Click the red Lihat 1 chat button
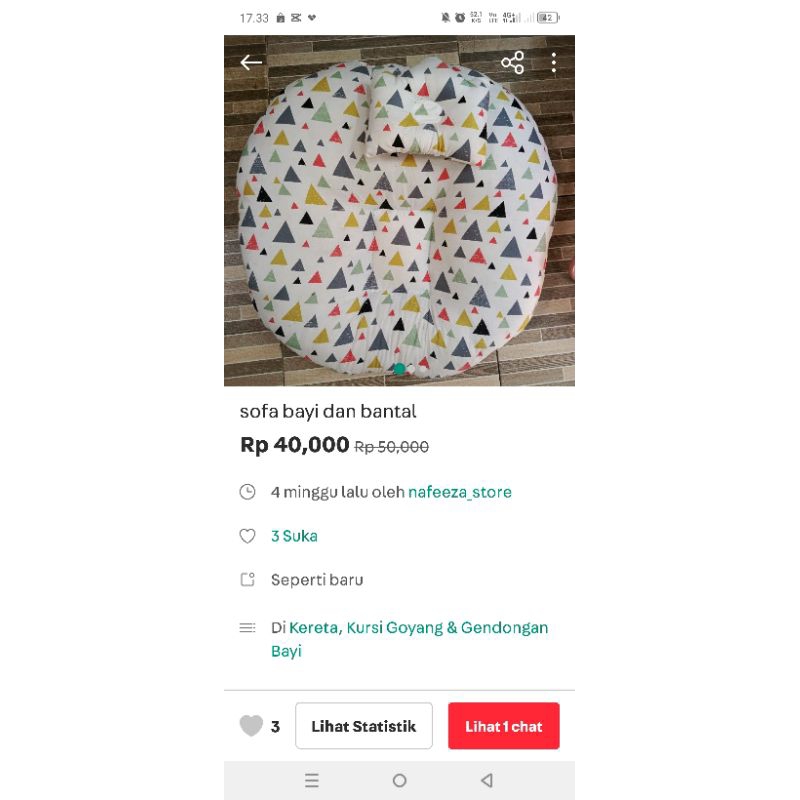The height and width of the screenshot is (800, 800). pyautogui.click(x=504, y=726)
